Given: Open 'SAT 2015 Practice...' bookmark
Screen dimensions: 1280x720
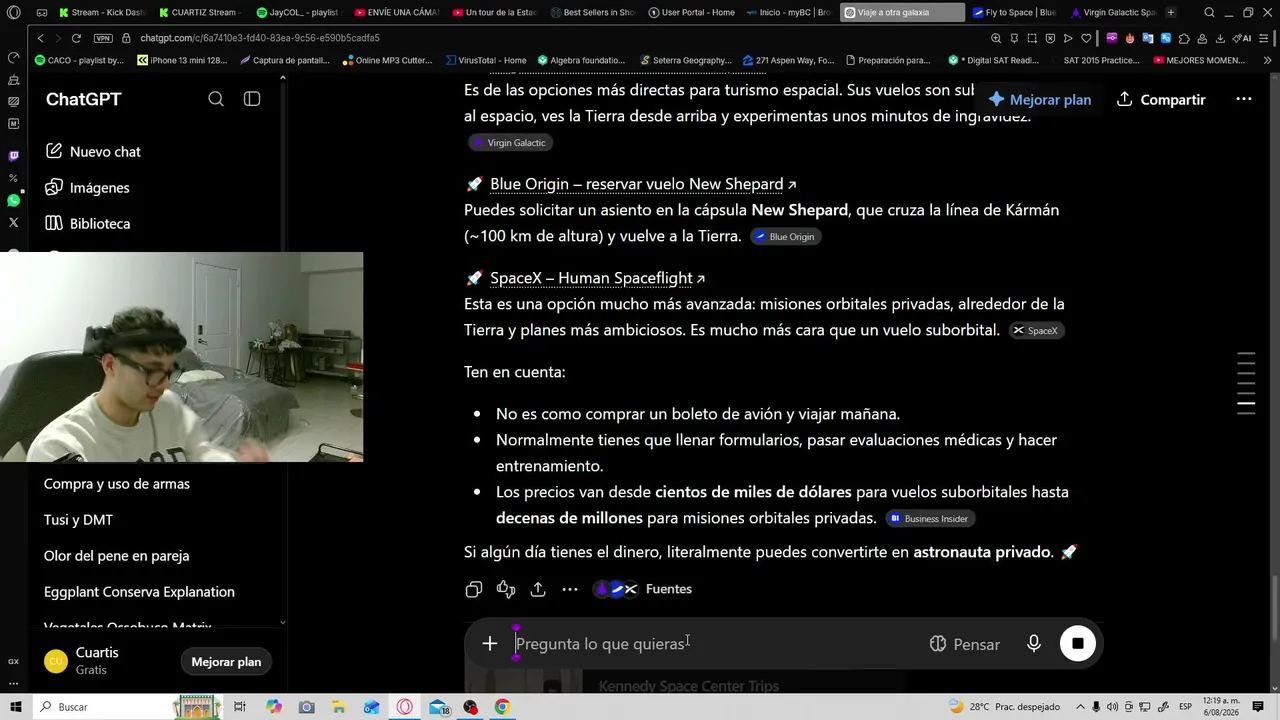Looking at the screenshot, I should click(1101, 60).
